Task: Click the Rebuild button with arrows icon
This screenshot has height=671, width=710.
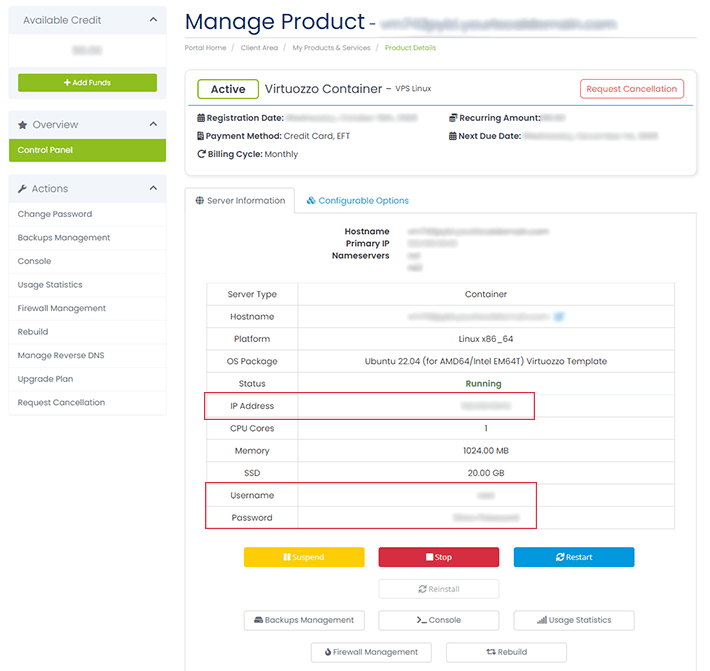Action: (x=506, y=652)
